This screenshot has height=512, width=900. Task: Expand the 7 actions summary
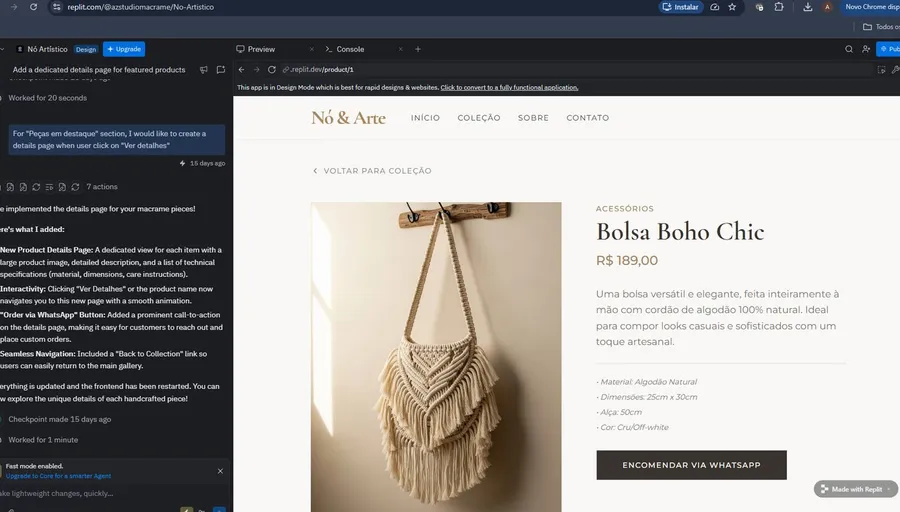click(102, 187)
